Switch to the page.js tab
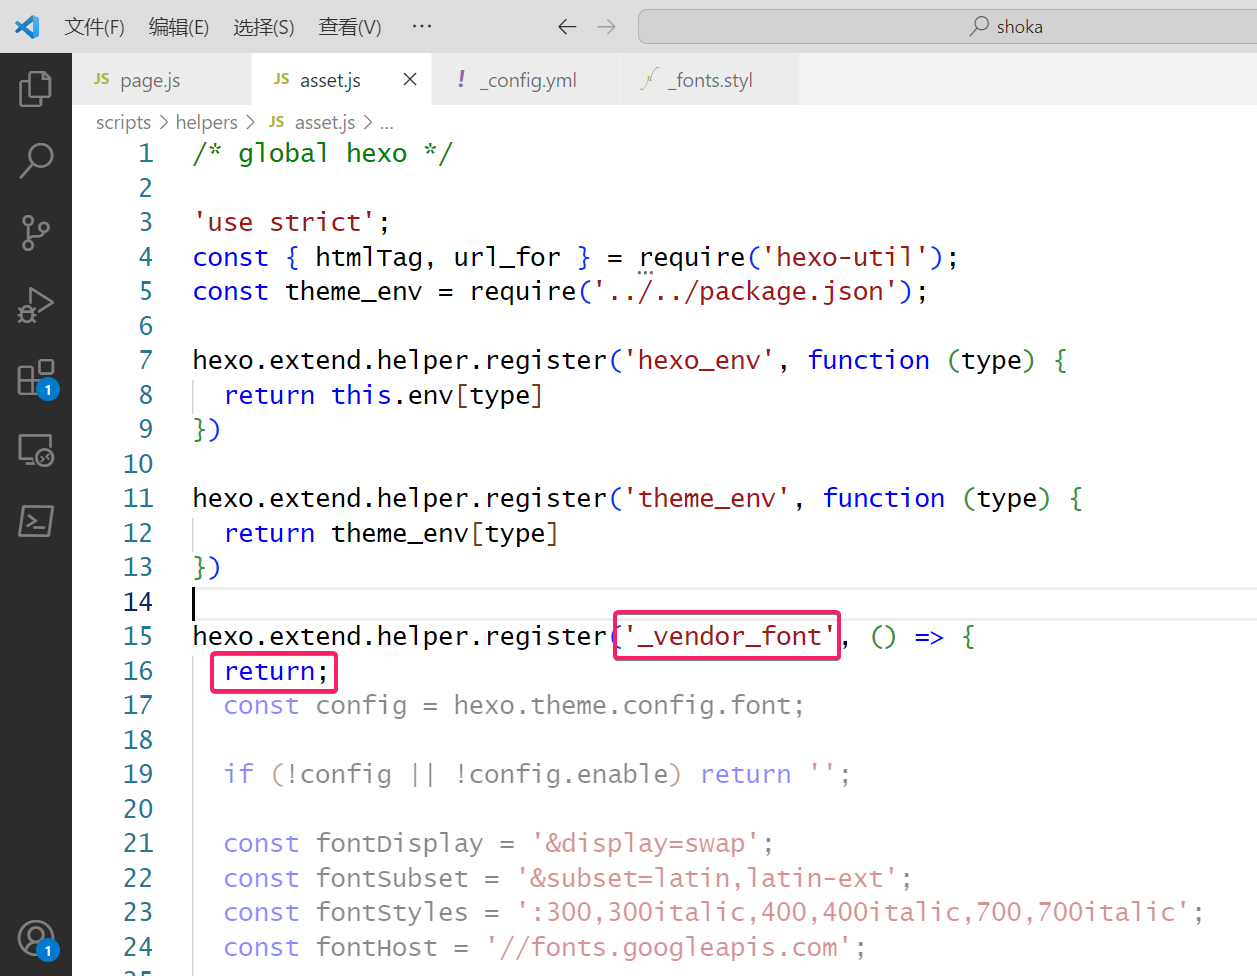Viewport: 1257px width, 976px height. [x=150, y=80]
